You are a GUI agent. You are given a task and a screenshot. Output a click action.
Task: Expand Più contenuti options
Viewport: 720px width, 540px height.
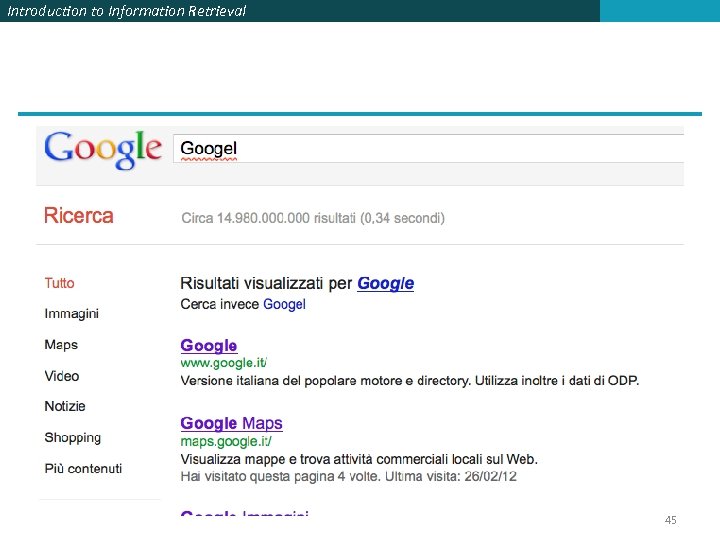point(83,468)
